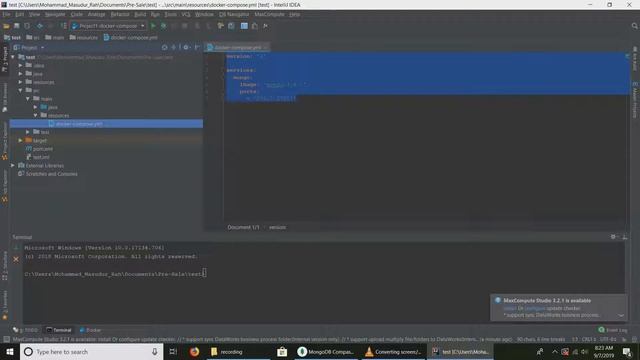Open VLC Converting taskbar window
This screenshot has width=640, height=360.
click(x=393, y=351)
